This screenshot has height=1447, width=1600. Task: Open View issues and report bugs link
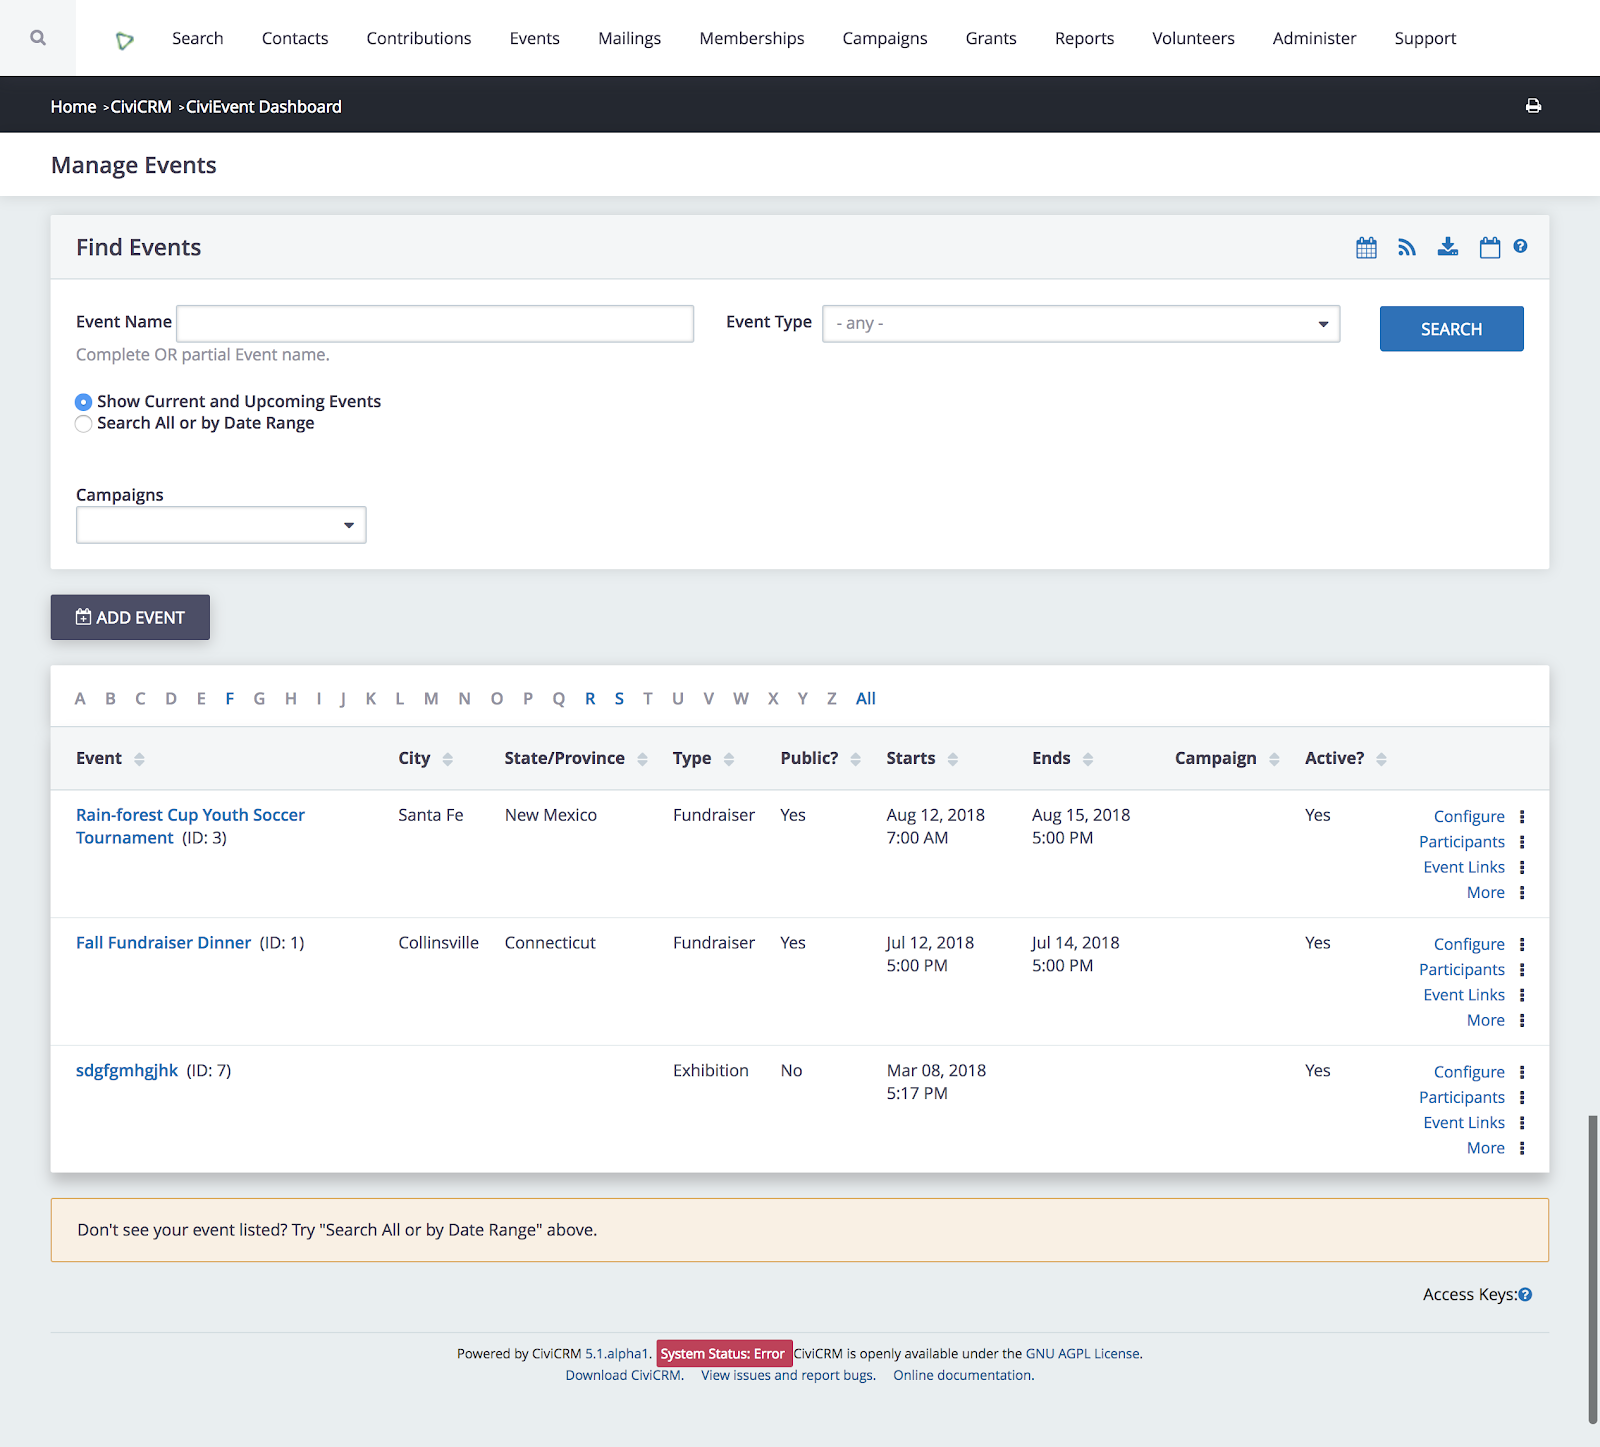pyautogui.click(x=788, y=1376)
